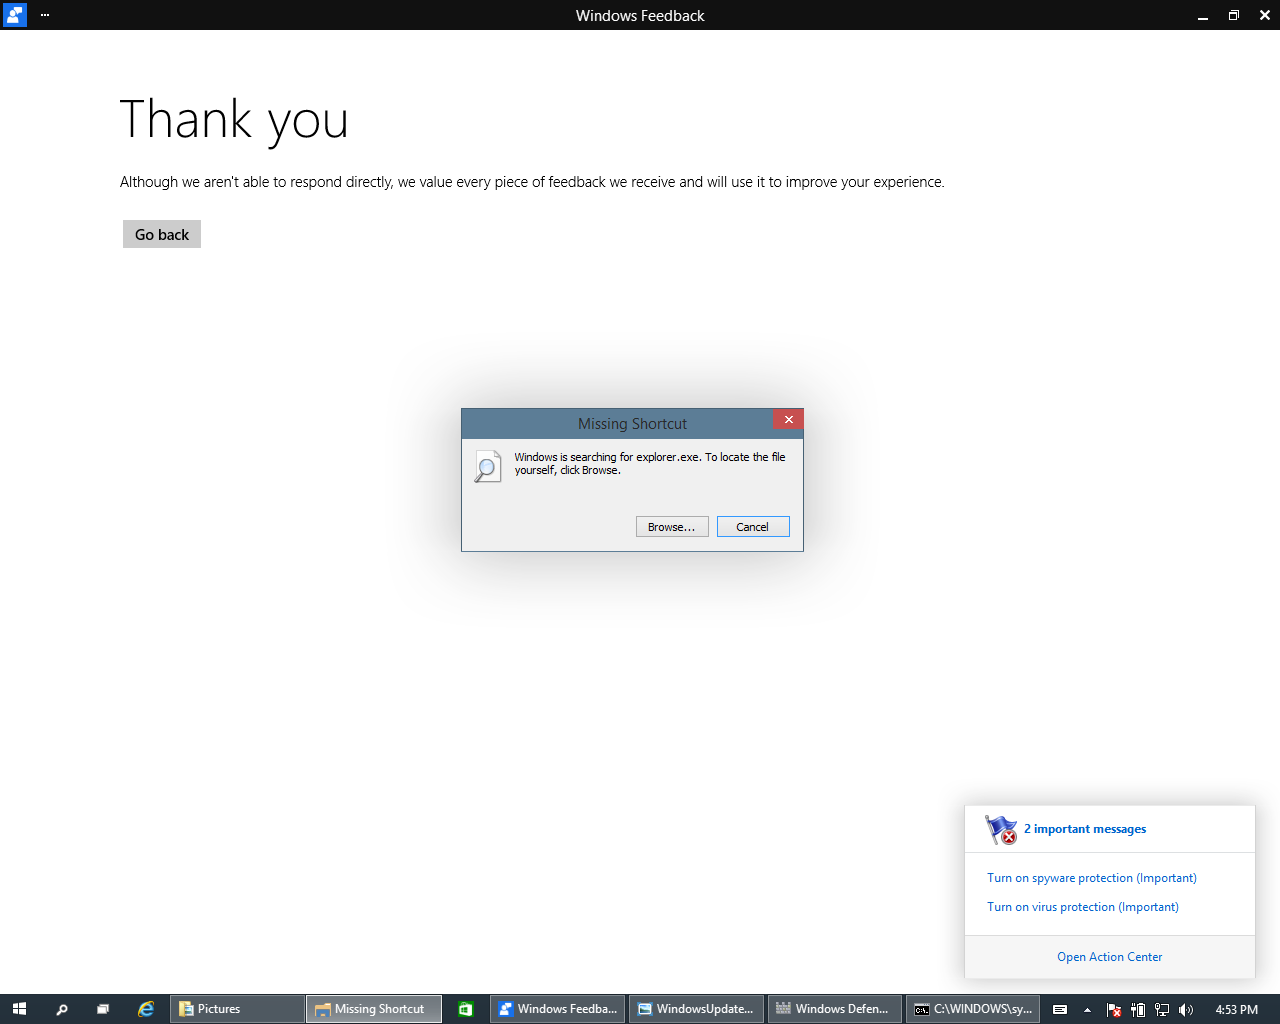Screen dimensions: 1280x1024
Task: Click the network tray icon
Action: (x=1162, y=1009)
